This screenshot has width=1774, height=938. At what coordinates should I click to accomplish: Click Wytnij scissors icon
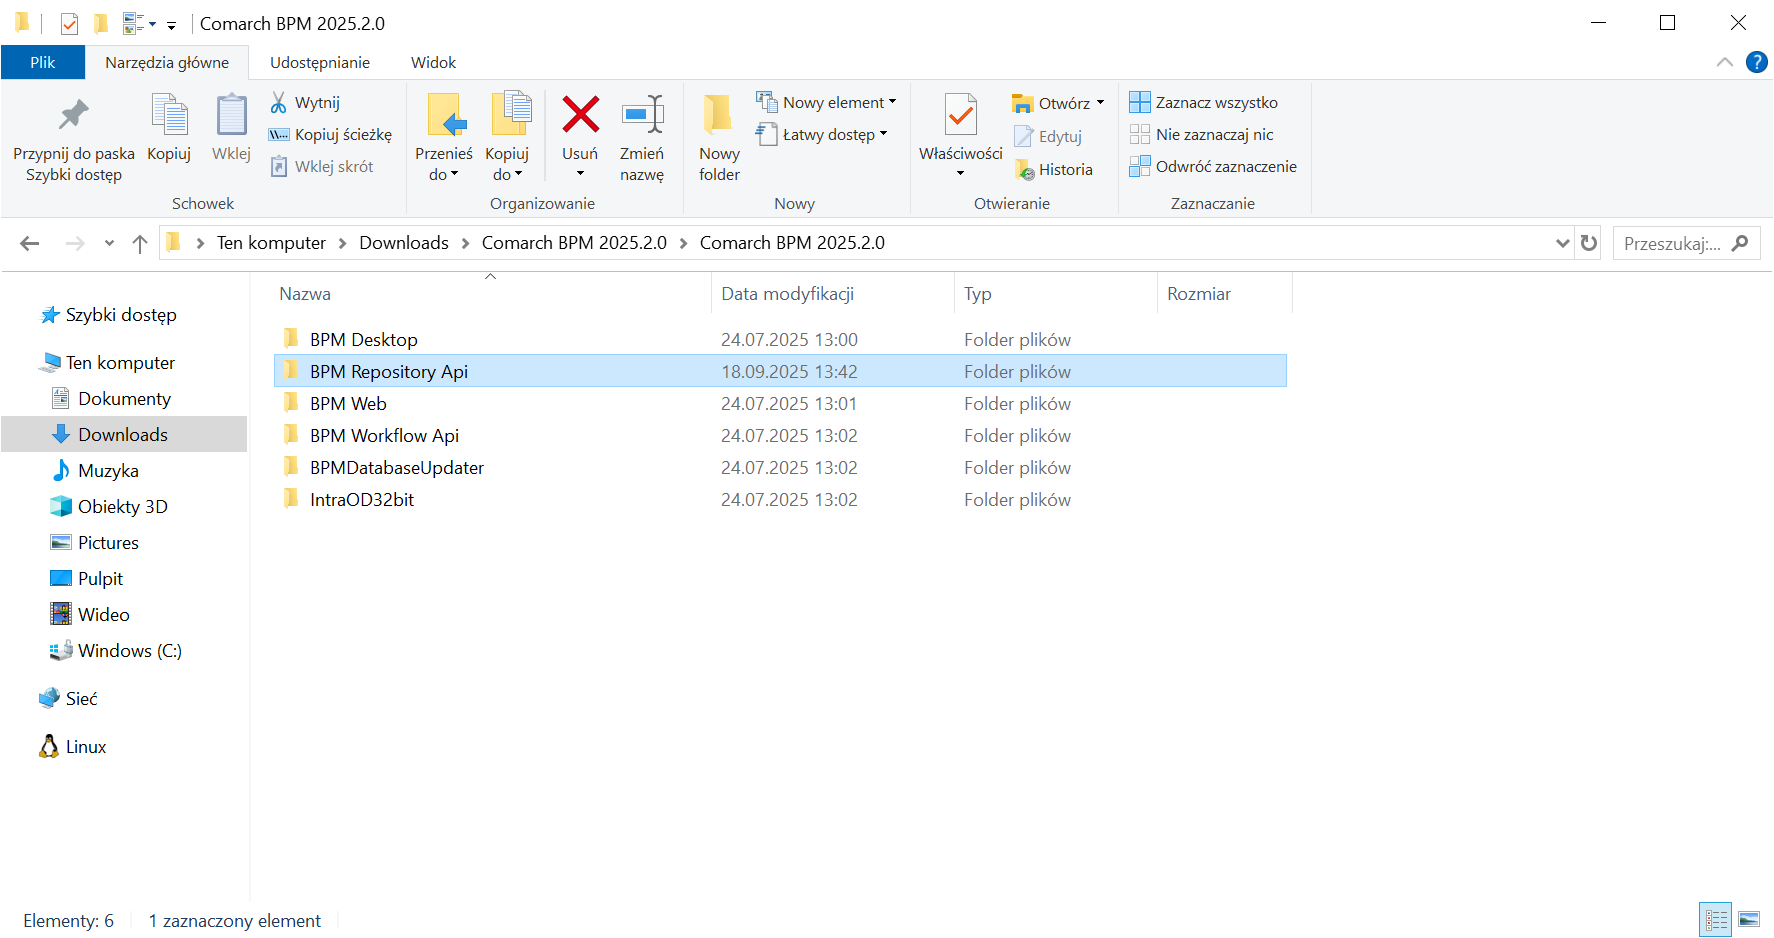279,102
